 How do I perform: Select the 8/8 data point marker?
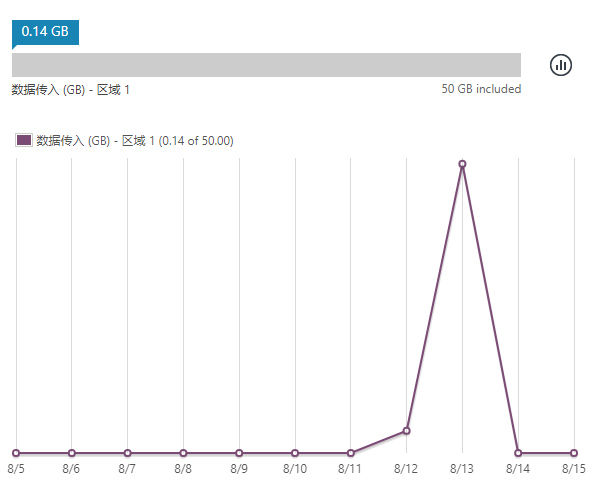click(183, 453)
